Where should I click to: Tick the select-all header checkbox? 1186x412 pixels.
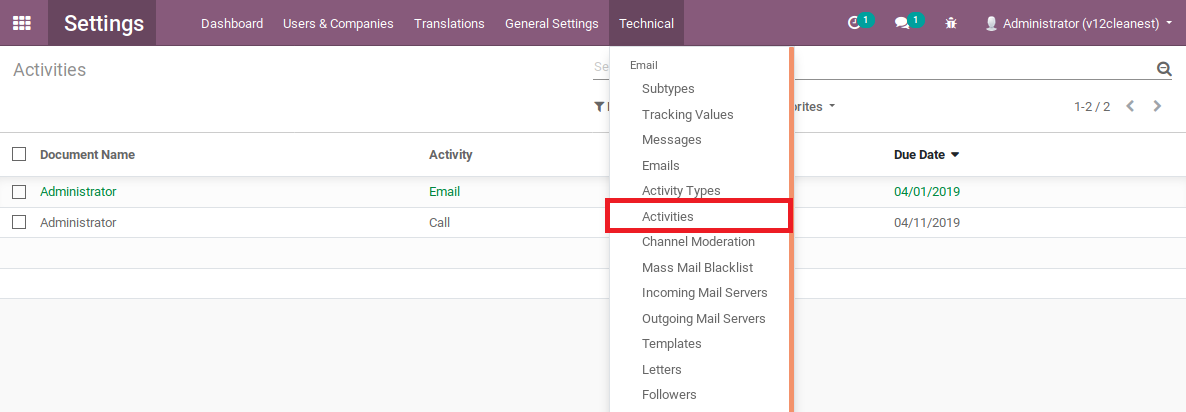pyautogui.click(x=19, y=154)
